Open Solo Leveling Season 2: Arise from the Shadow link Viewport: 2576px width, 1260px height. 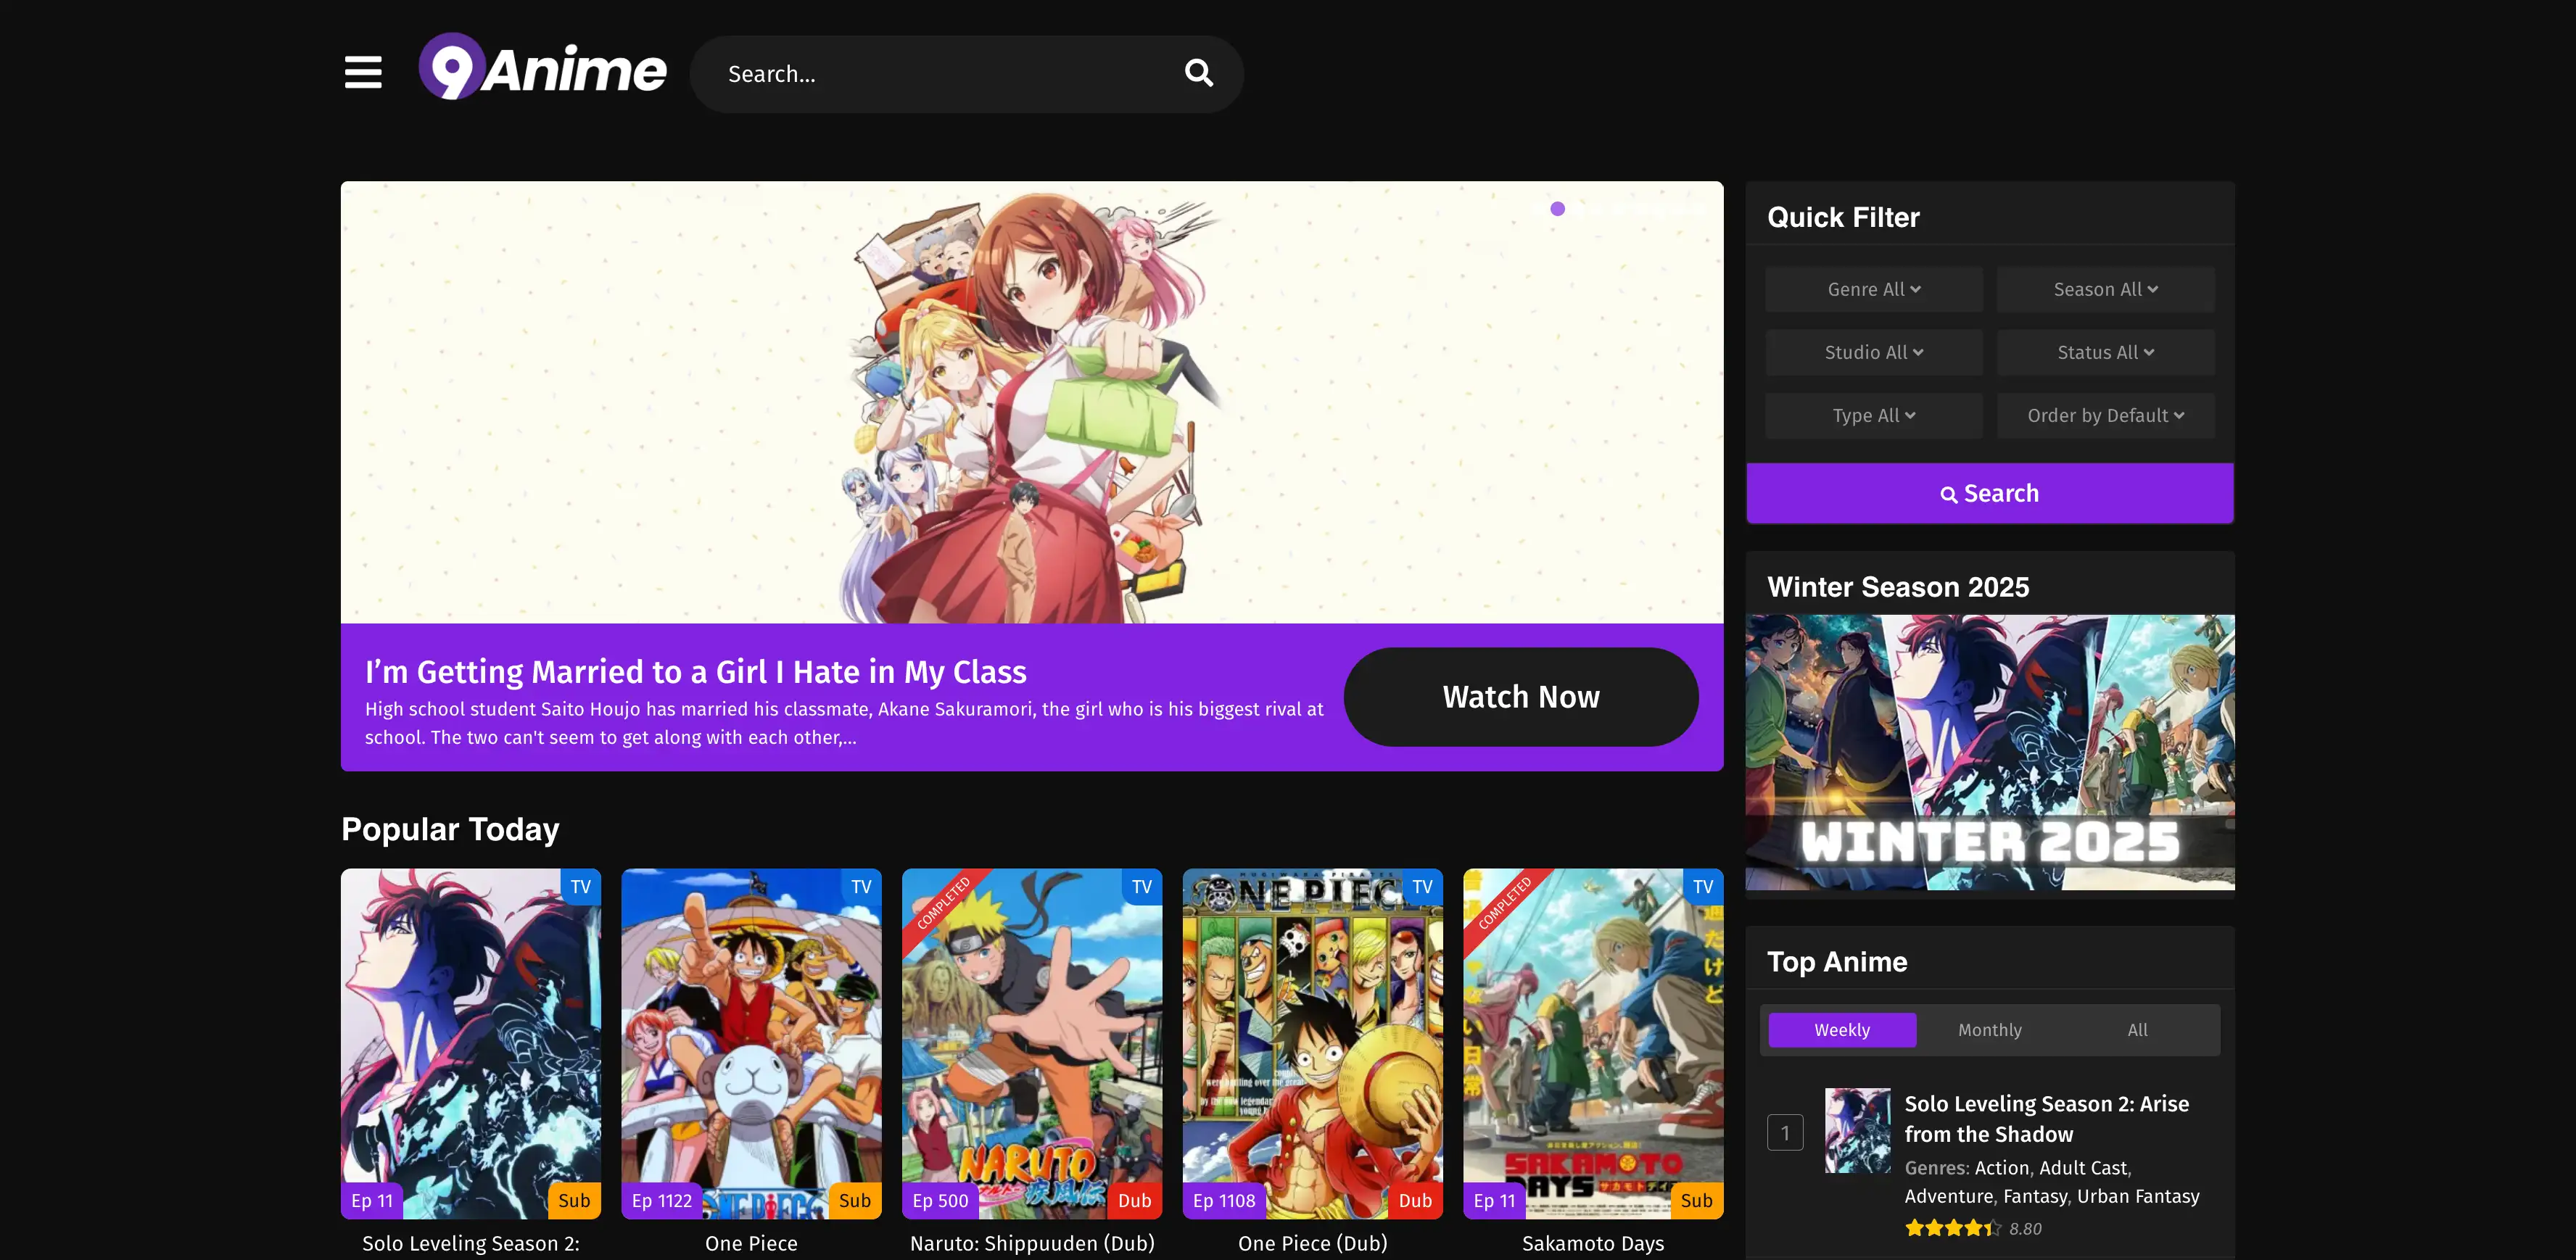coord(2046,1118)
